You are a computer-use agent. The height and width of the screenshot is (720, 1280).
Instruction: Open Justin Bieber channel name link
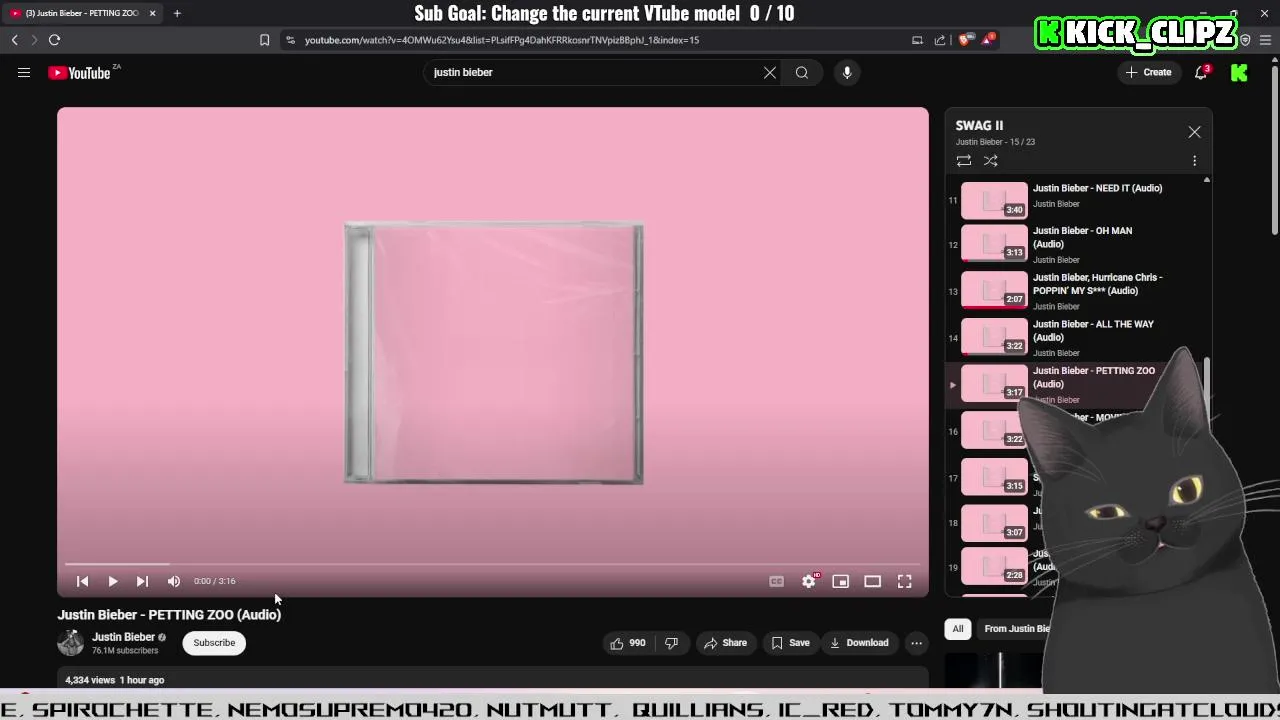123,637
